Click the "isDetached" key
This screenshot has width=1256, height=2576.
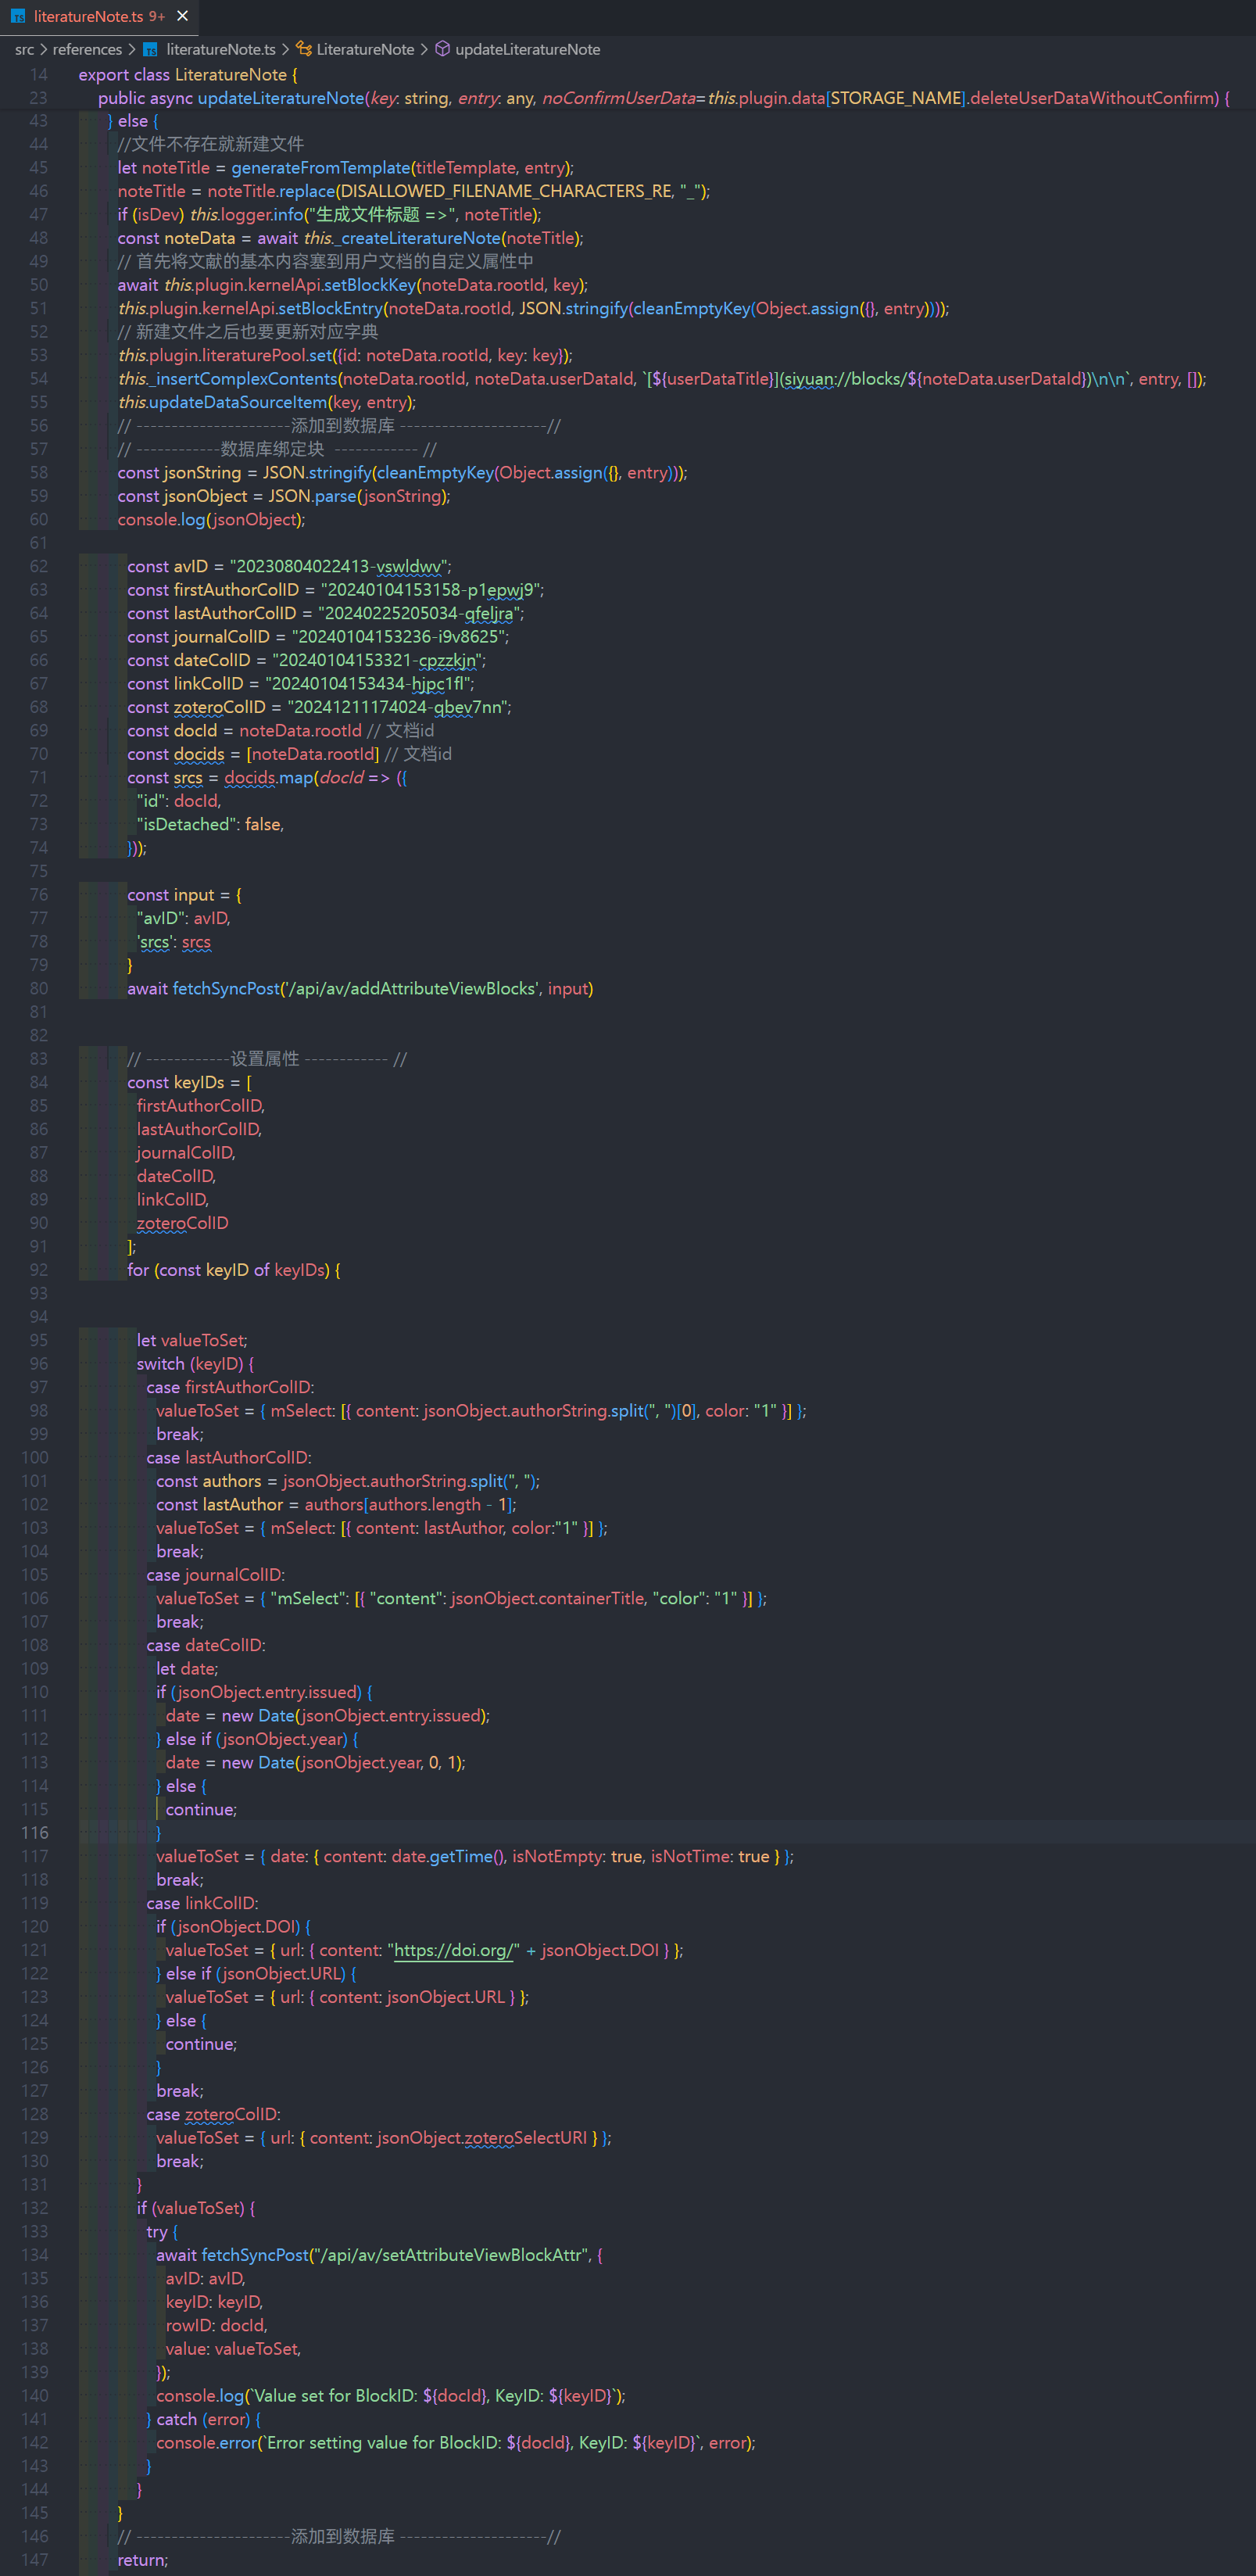pos(186,825)
